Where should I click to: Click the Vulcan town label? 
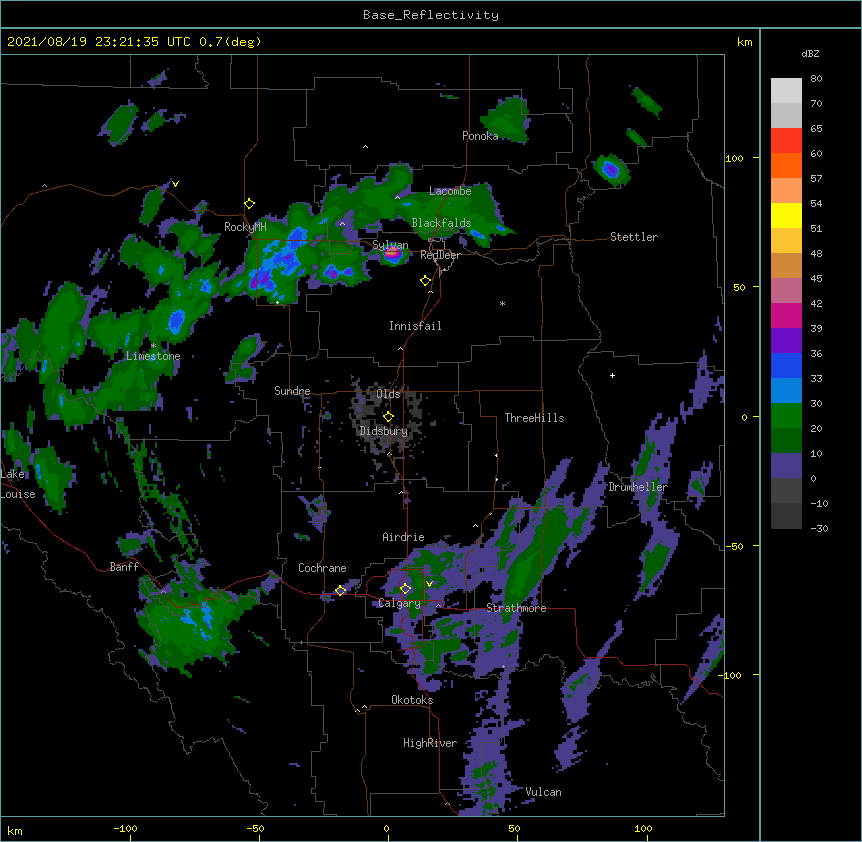click(543, 792)
